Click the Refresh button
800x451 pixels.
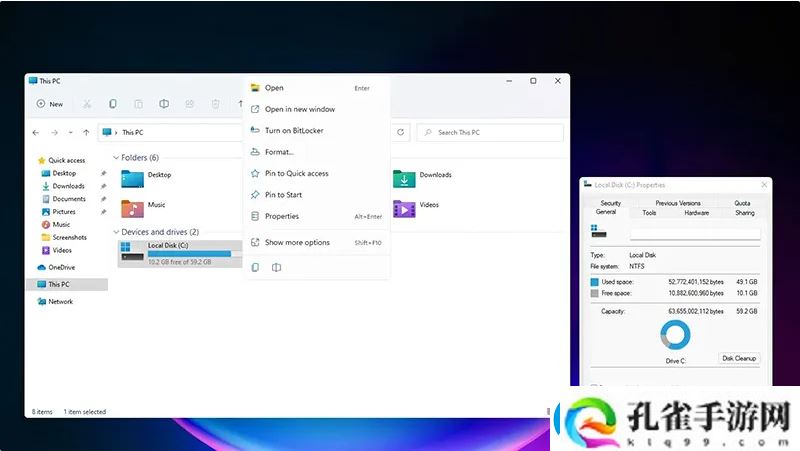401,133
